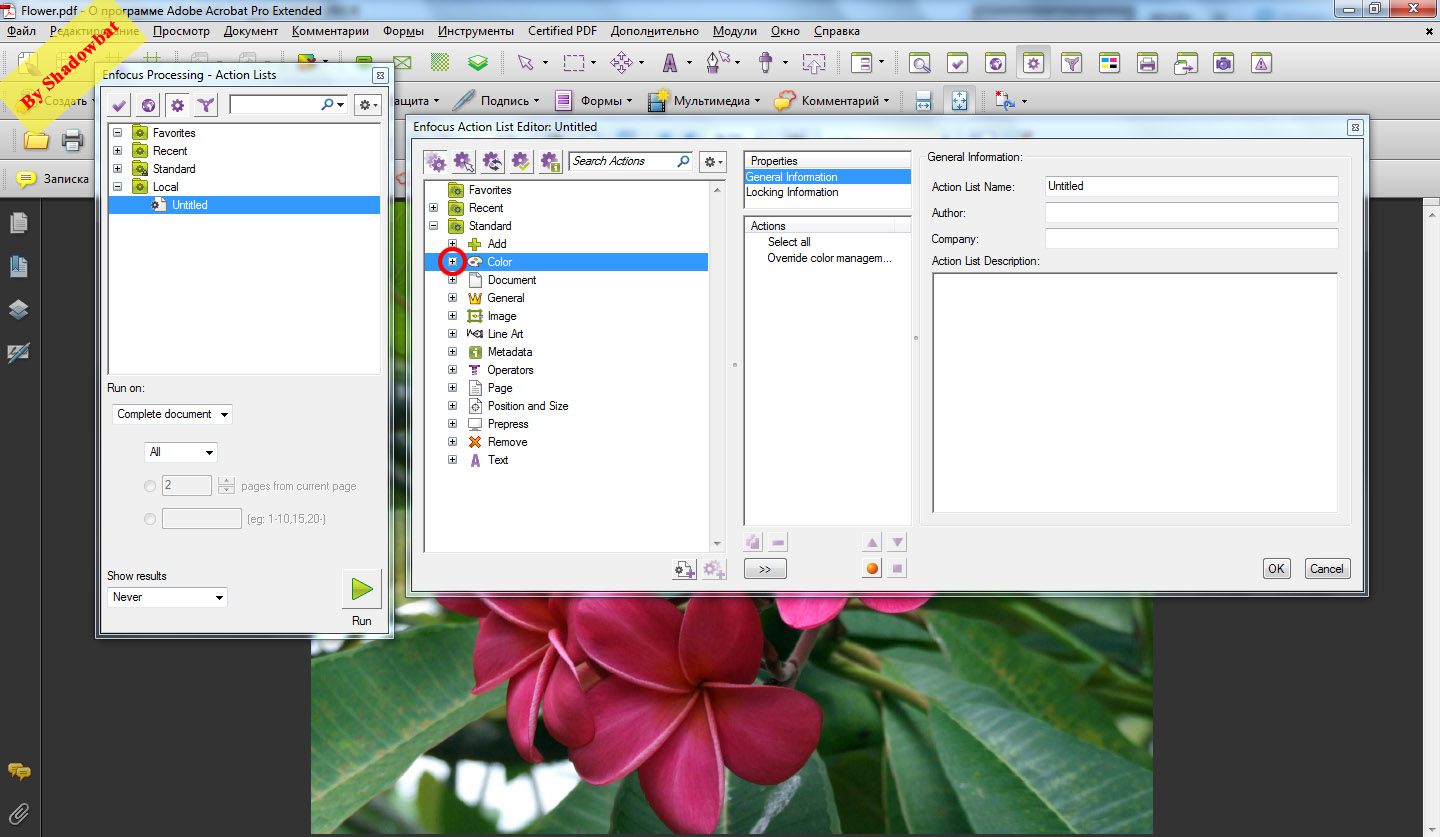Click the >> expand button below Actions list
1440x837 pixels.
(765, 569)
